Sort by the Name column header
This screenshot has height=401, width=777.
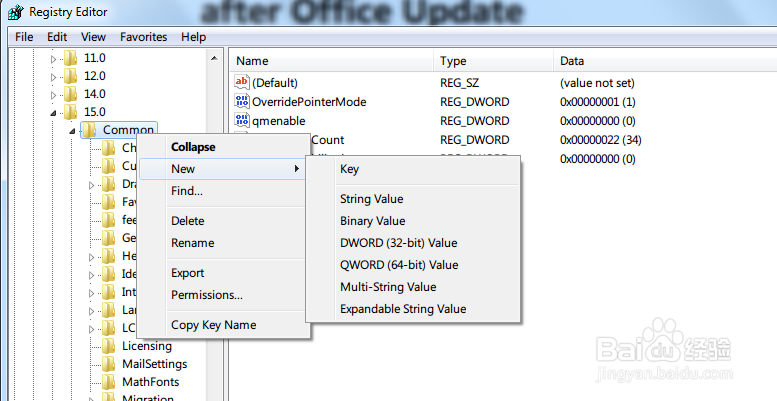tap(331, 61)
